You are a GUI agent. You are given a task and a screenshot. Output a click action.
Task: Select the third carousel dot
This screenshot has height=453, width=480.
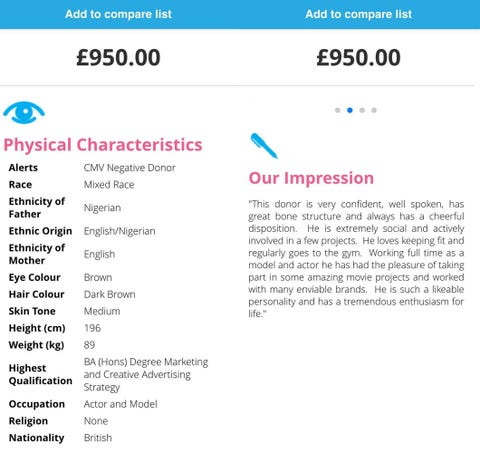(362, 110)
